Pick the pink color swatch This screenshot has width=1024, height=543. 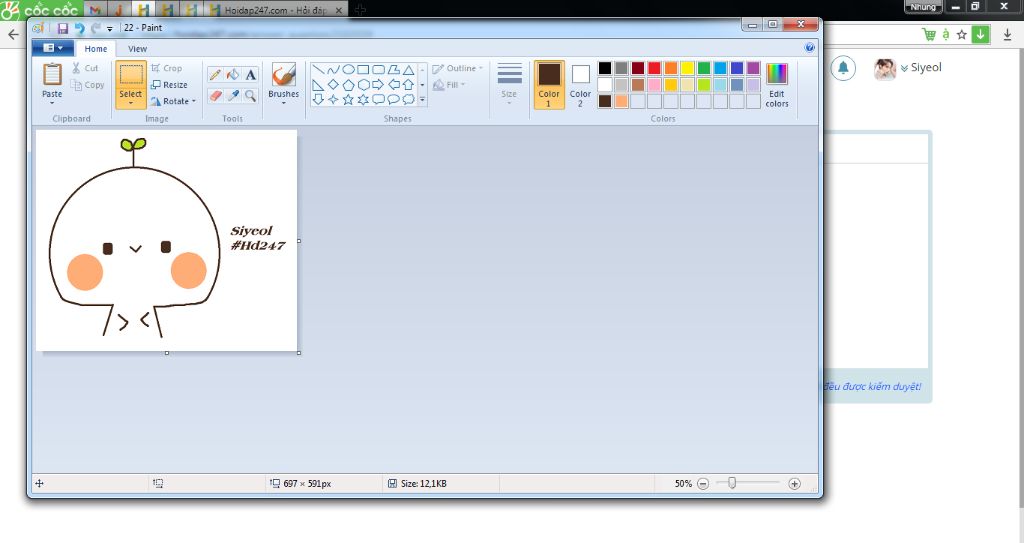(x=654, y=84)
